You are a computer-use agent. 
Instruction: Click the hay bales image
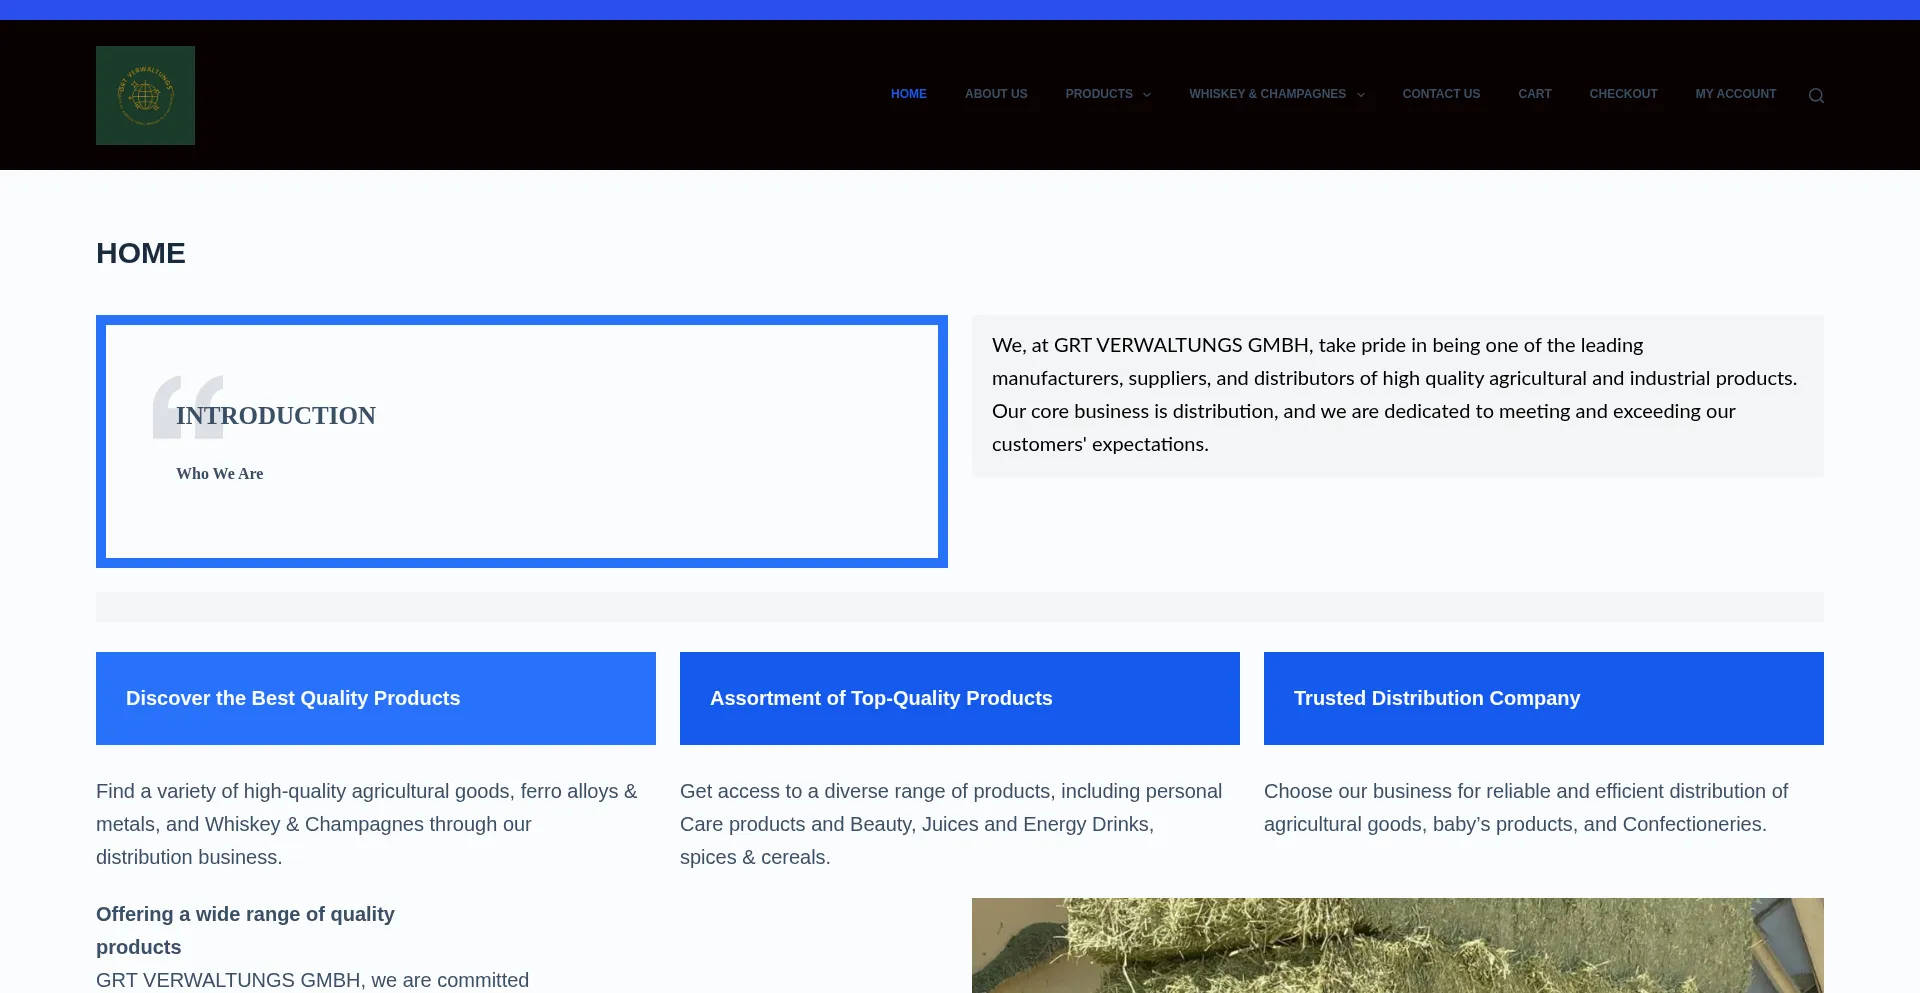[1397, 945]
